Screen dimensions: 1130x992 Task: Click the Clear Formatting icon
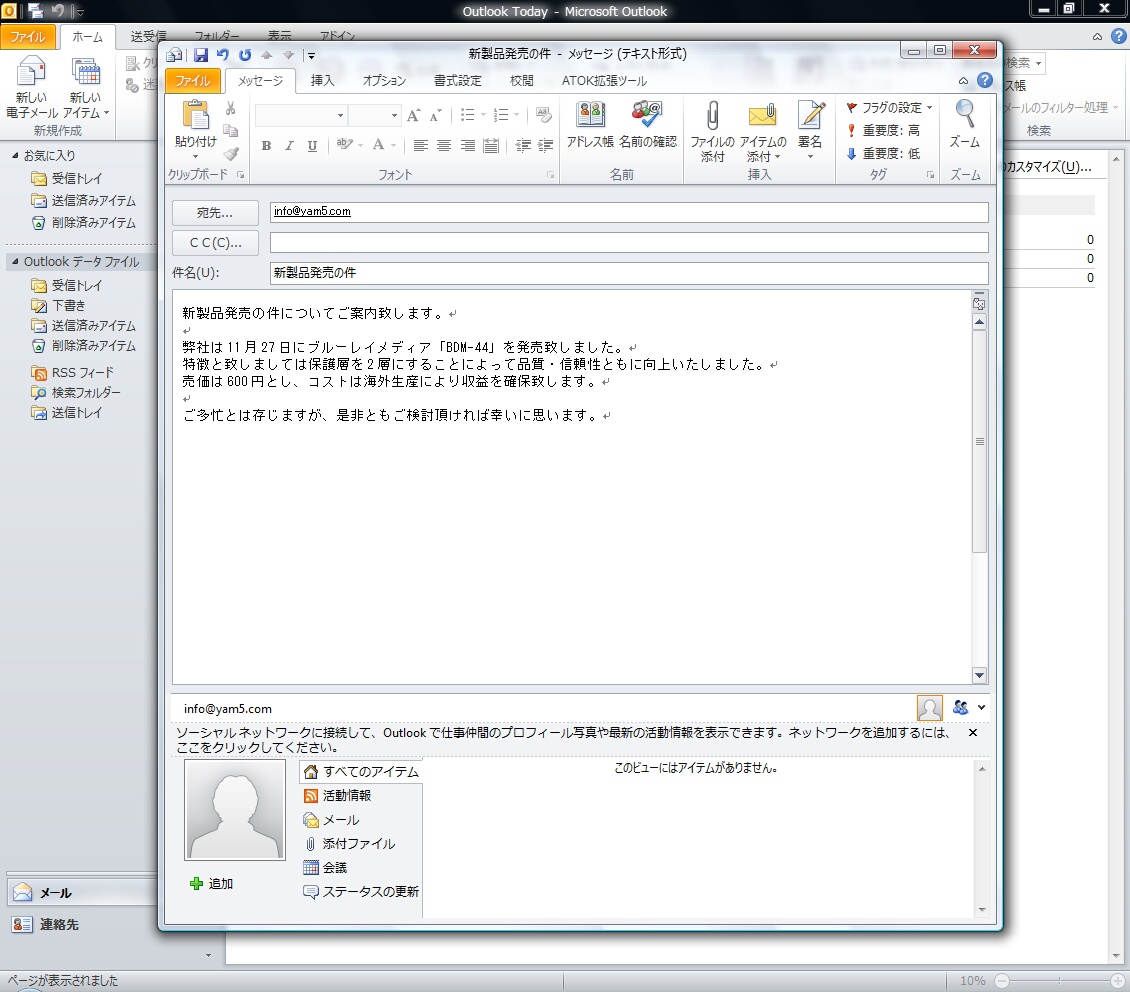pyautogui.click(x=544, y=115)
